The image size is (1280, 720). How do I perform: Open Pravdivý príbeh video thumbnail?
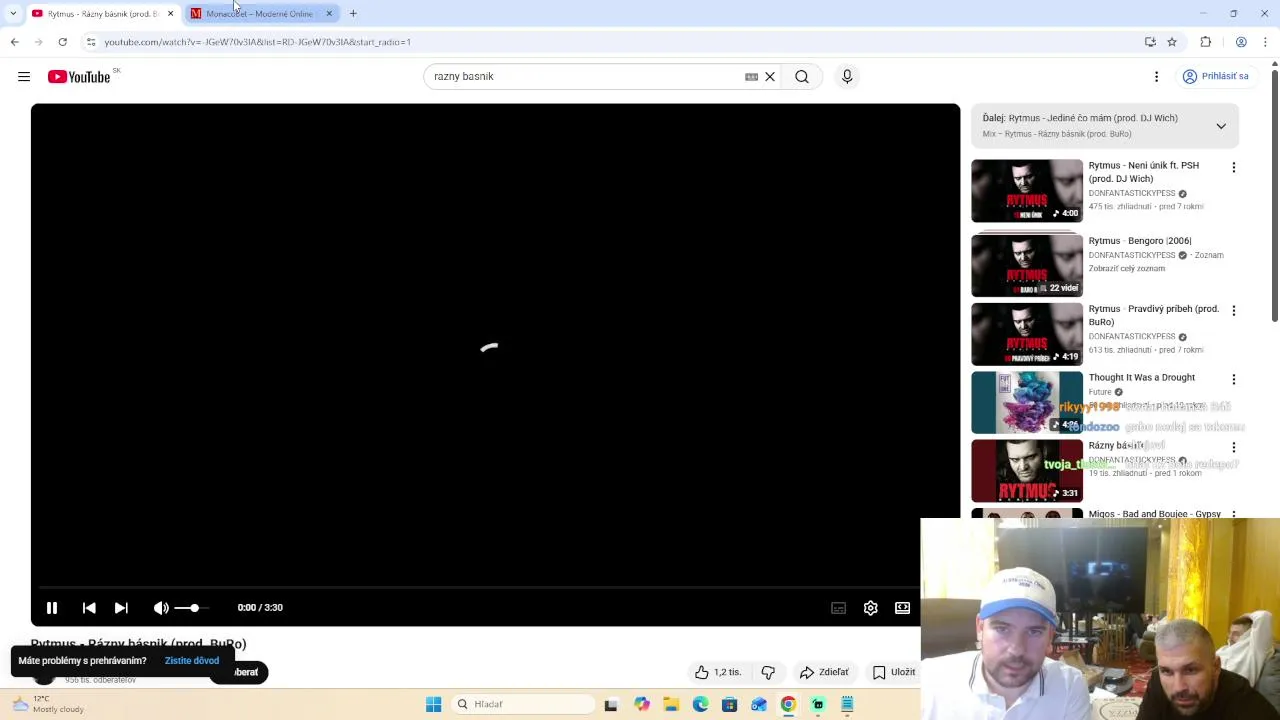[x=1027, y=334]
